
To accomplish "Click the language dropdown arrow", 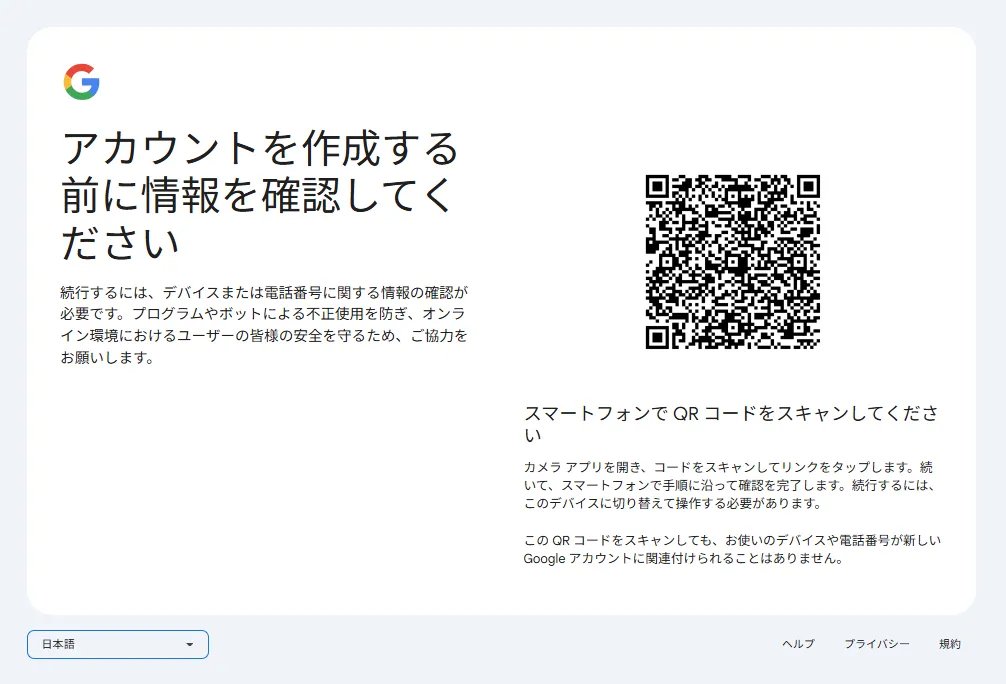I will [x=189, y=645].
